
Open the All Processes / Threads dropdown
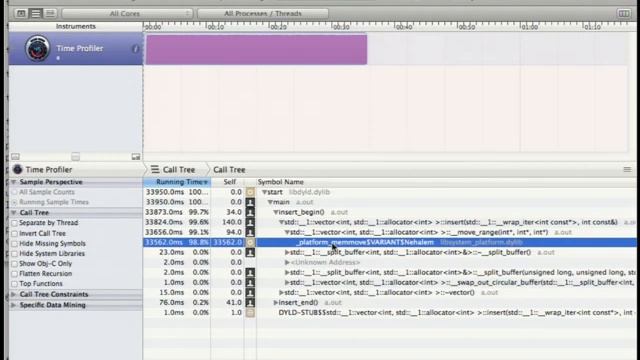pyautogui.click(x=263, y=13)
